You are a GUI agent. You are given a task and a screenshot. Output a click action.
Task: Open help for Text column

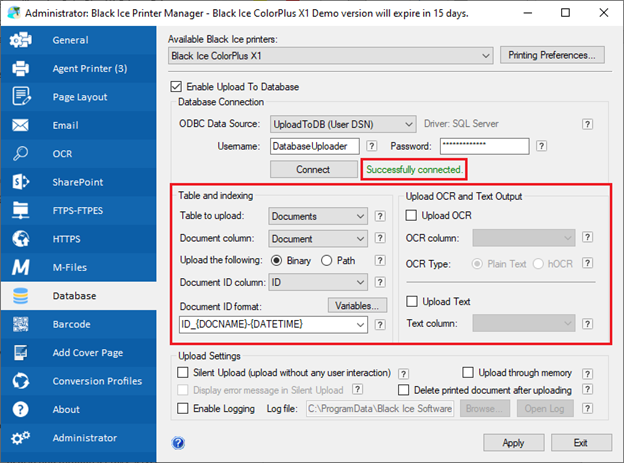tap(587, 324)
